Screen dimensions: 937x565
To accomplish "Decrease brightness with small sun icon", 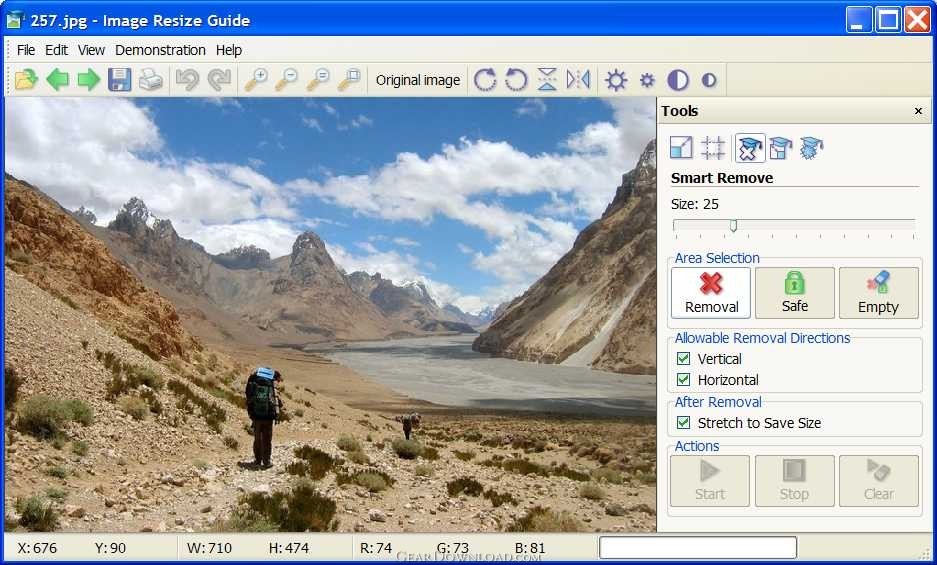I will click(x=647, y=80).
